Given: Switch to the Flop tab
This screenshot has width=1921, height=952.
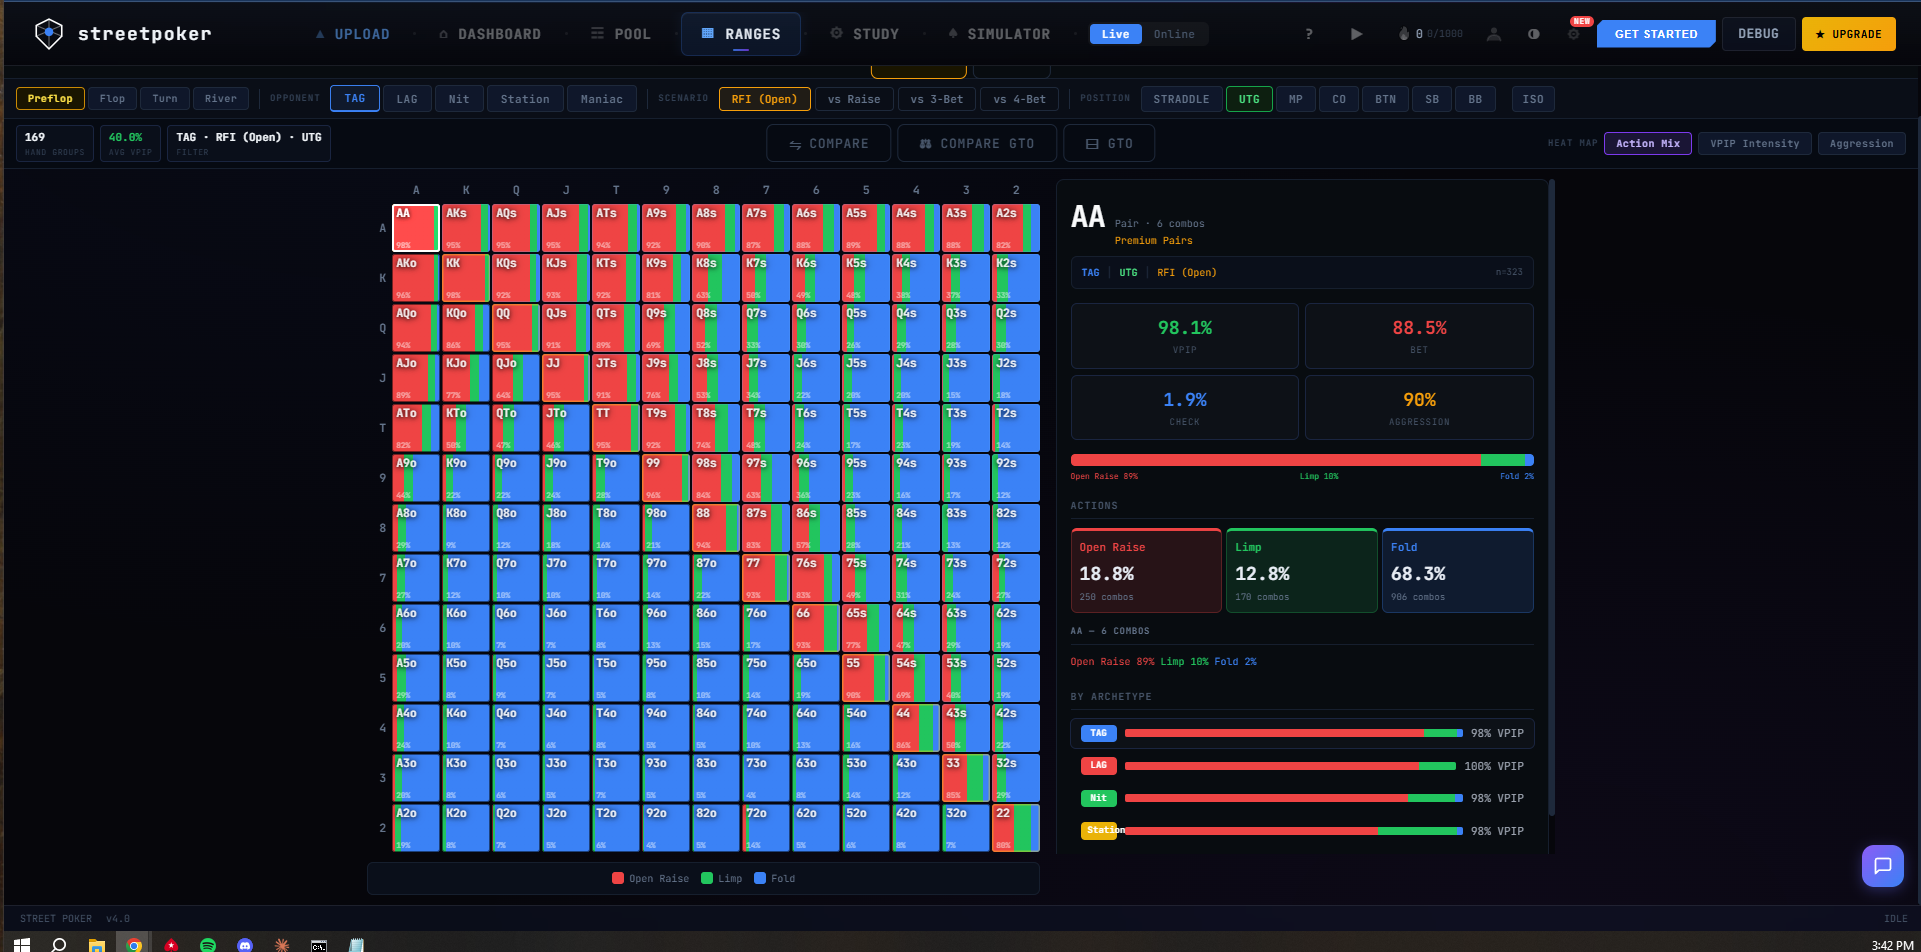Looking at the screenshot, I should tap(112, 98).
